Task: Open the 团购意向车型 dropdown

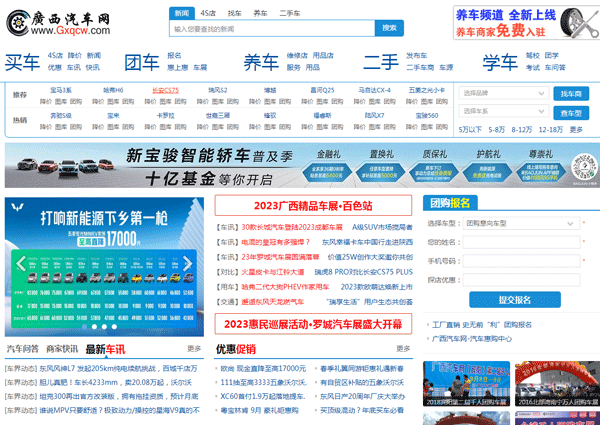Action: (x=521, y=223)
